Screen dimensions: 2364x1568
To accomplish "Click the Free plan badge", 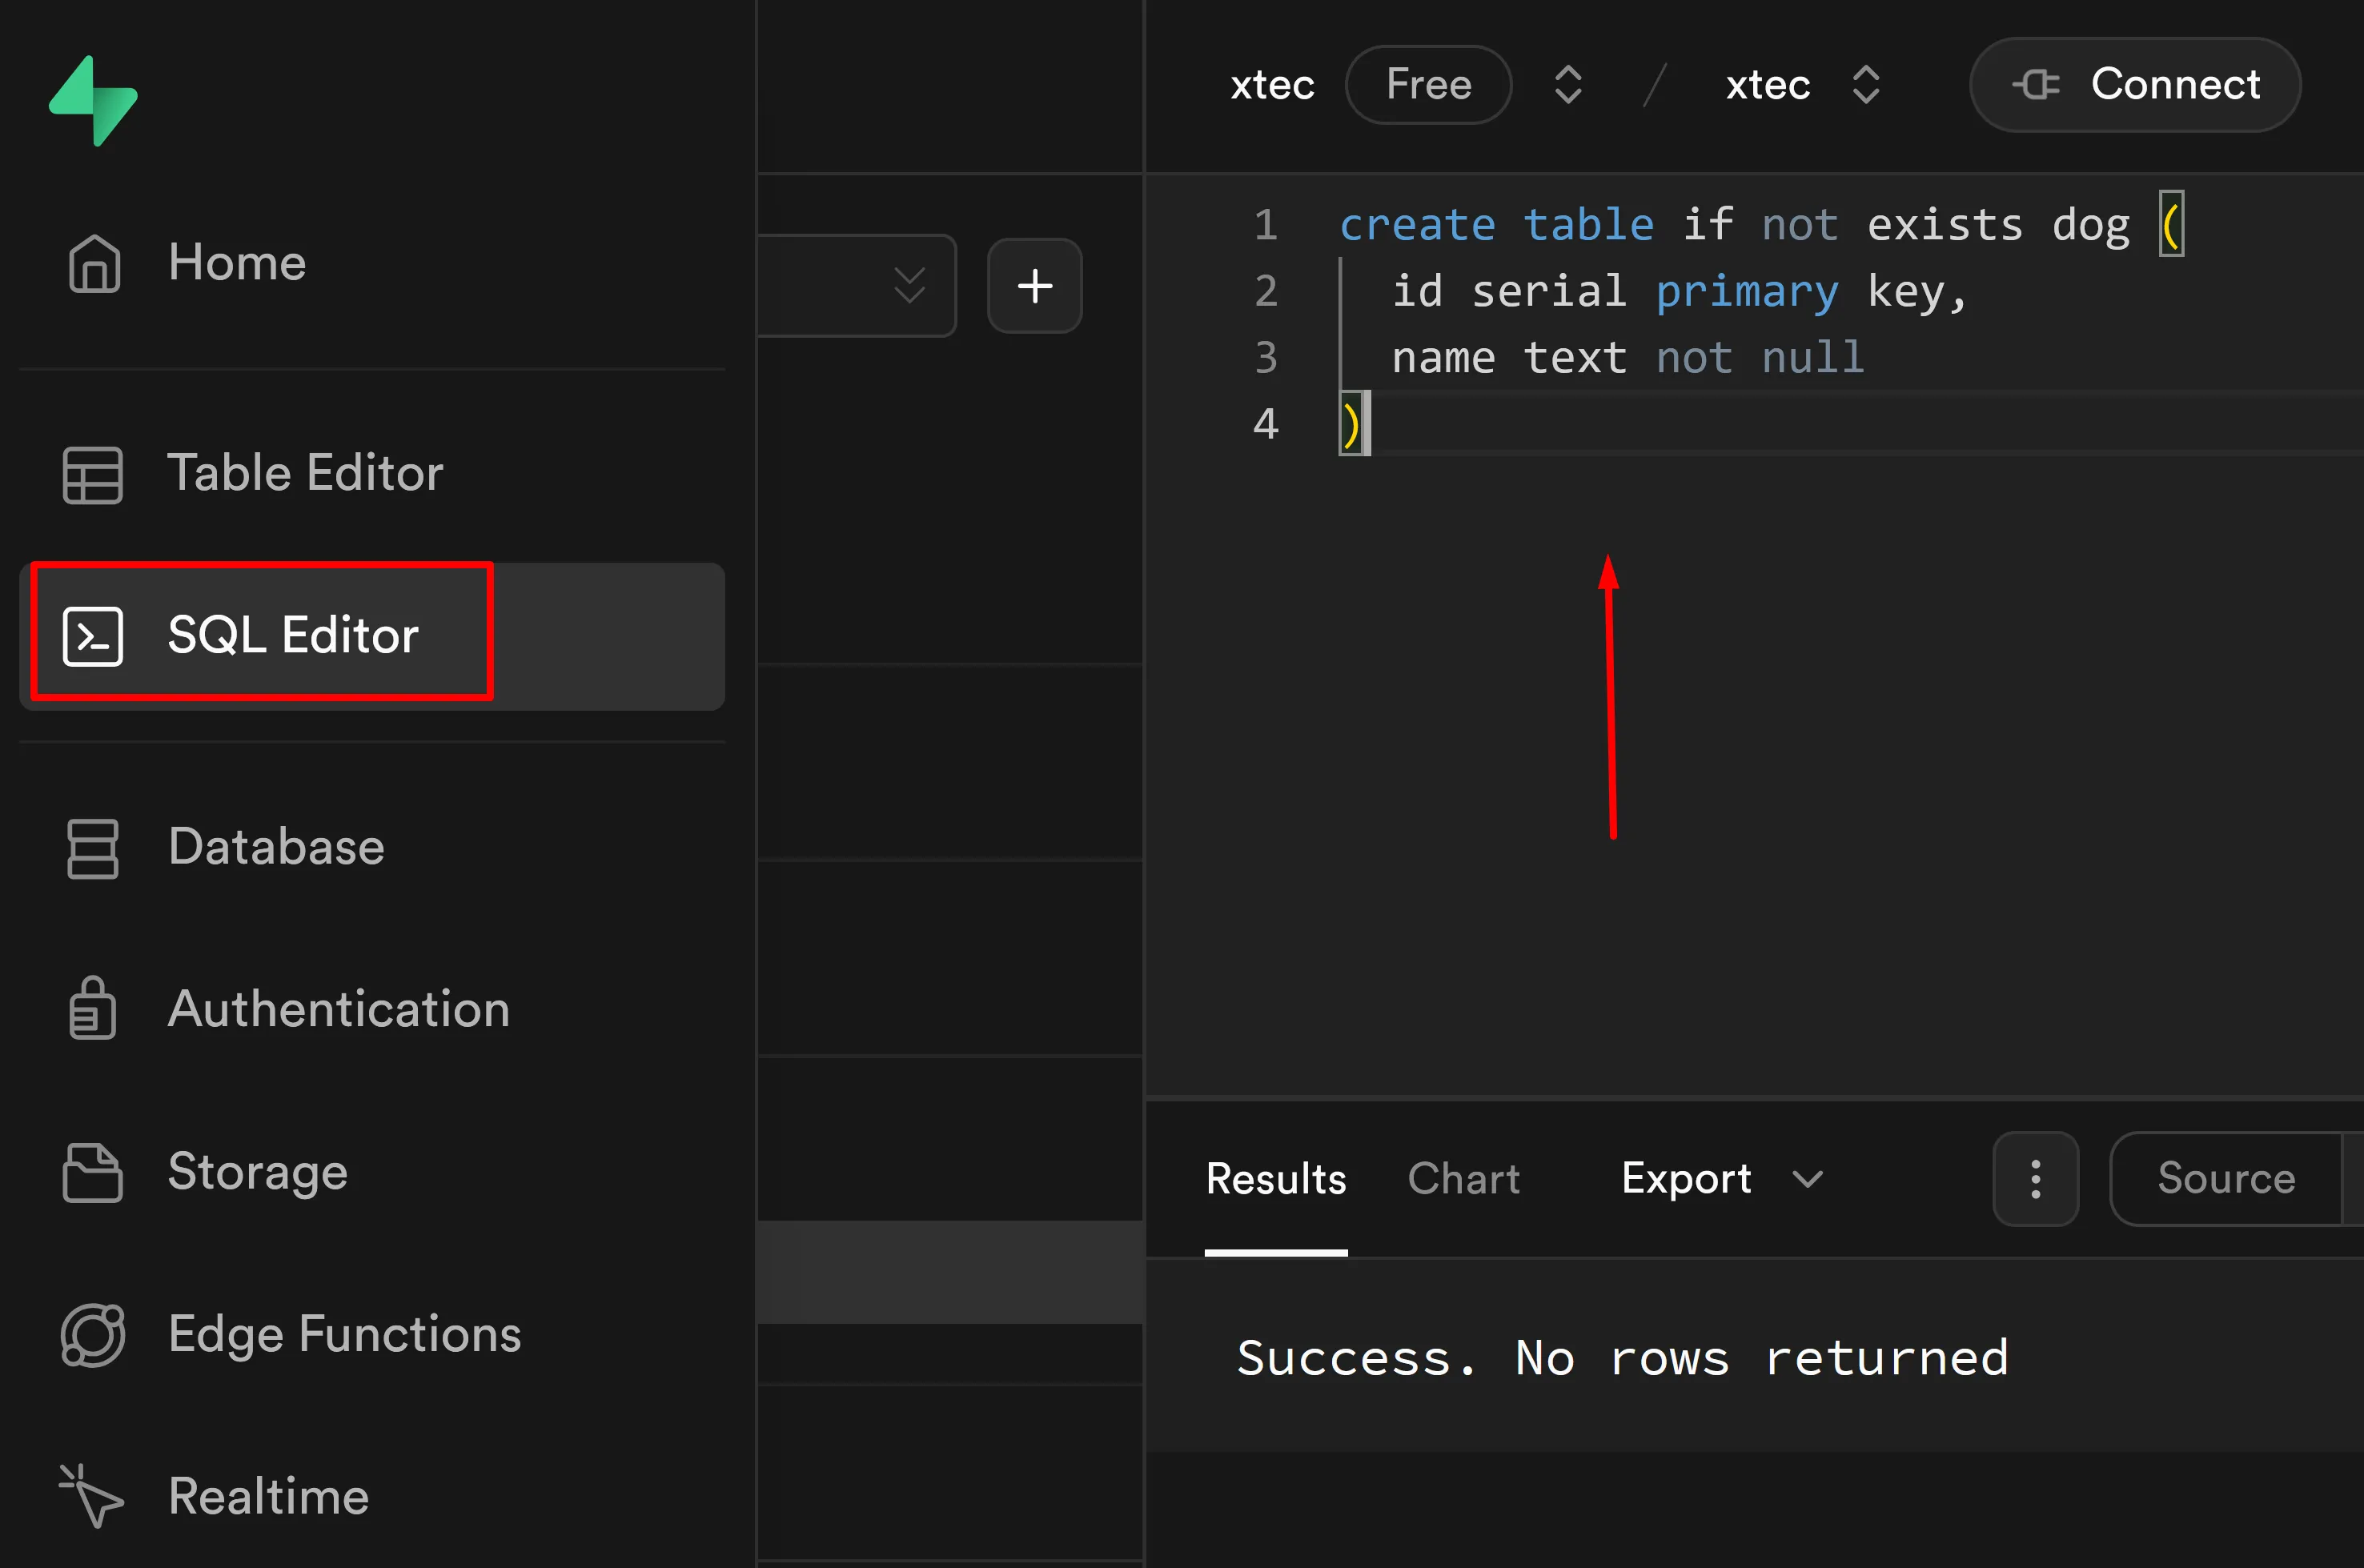I will (x=1428, y=85).
